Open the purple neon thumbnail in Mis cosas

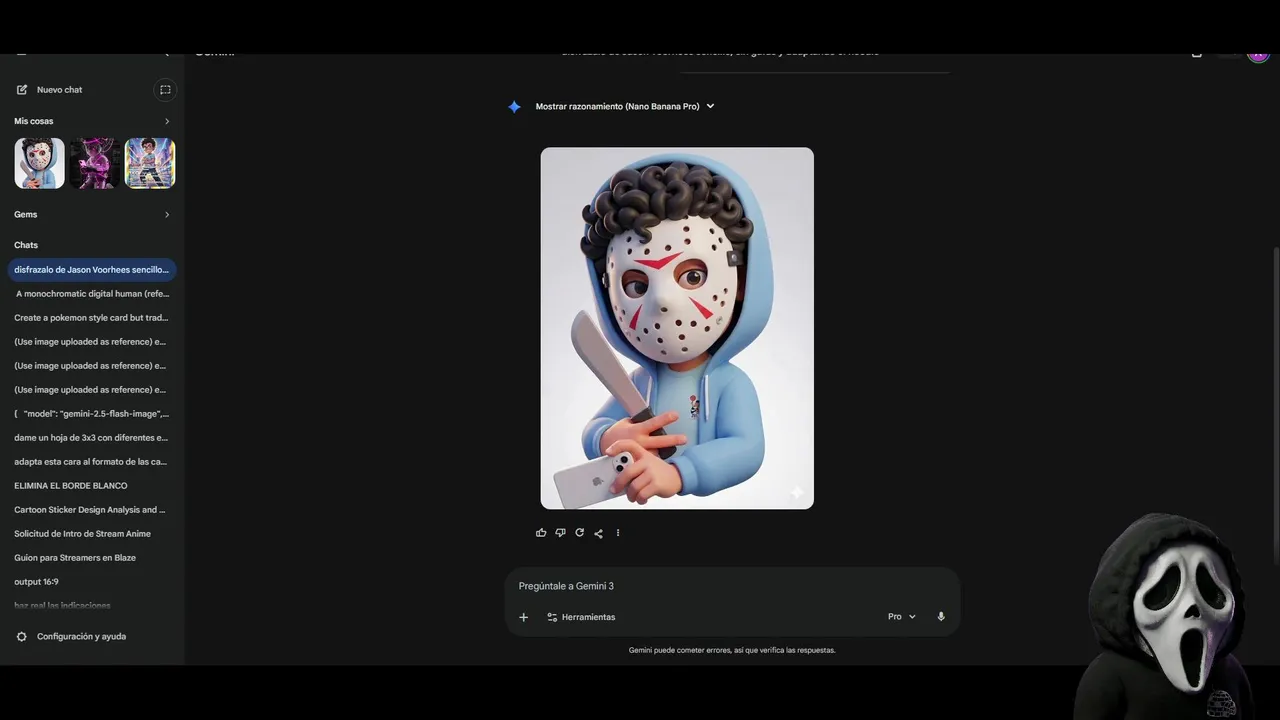[x=95, y=163]
